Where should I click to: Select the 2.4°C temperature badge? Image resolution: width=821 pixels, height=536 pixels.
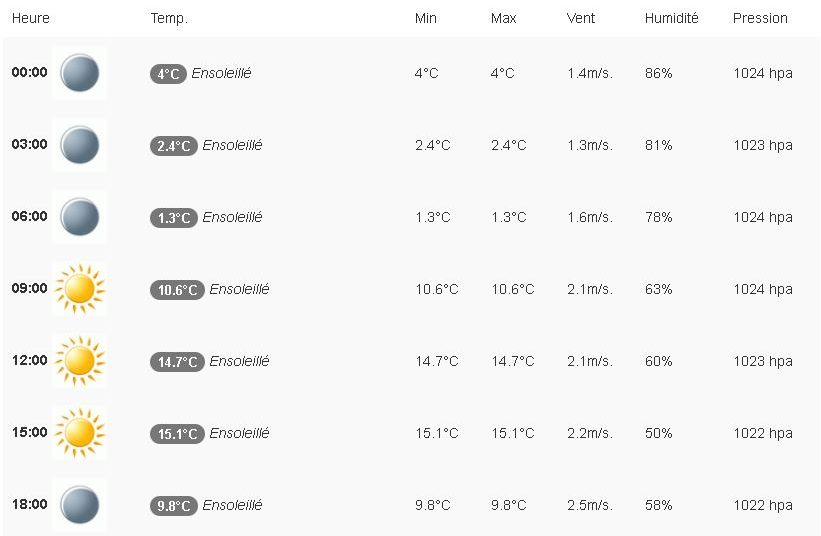173,146
